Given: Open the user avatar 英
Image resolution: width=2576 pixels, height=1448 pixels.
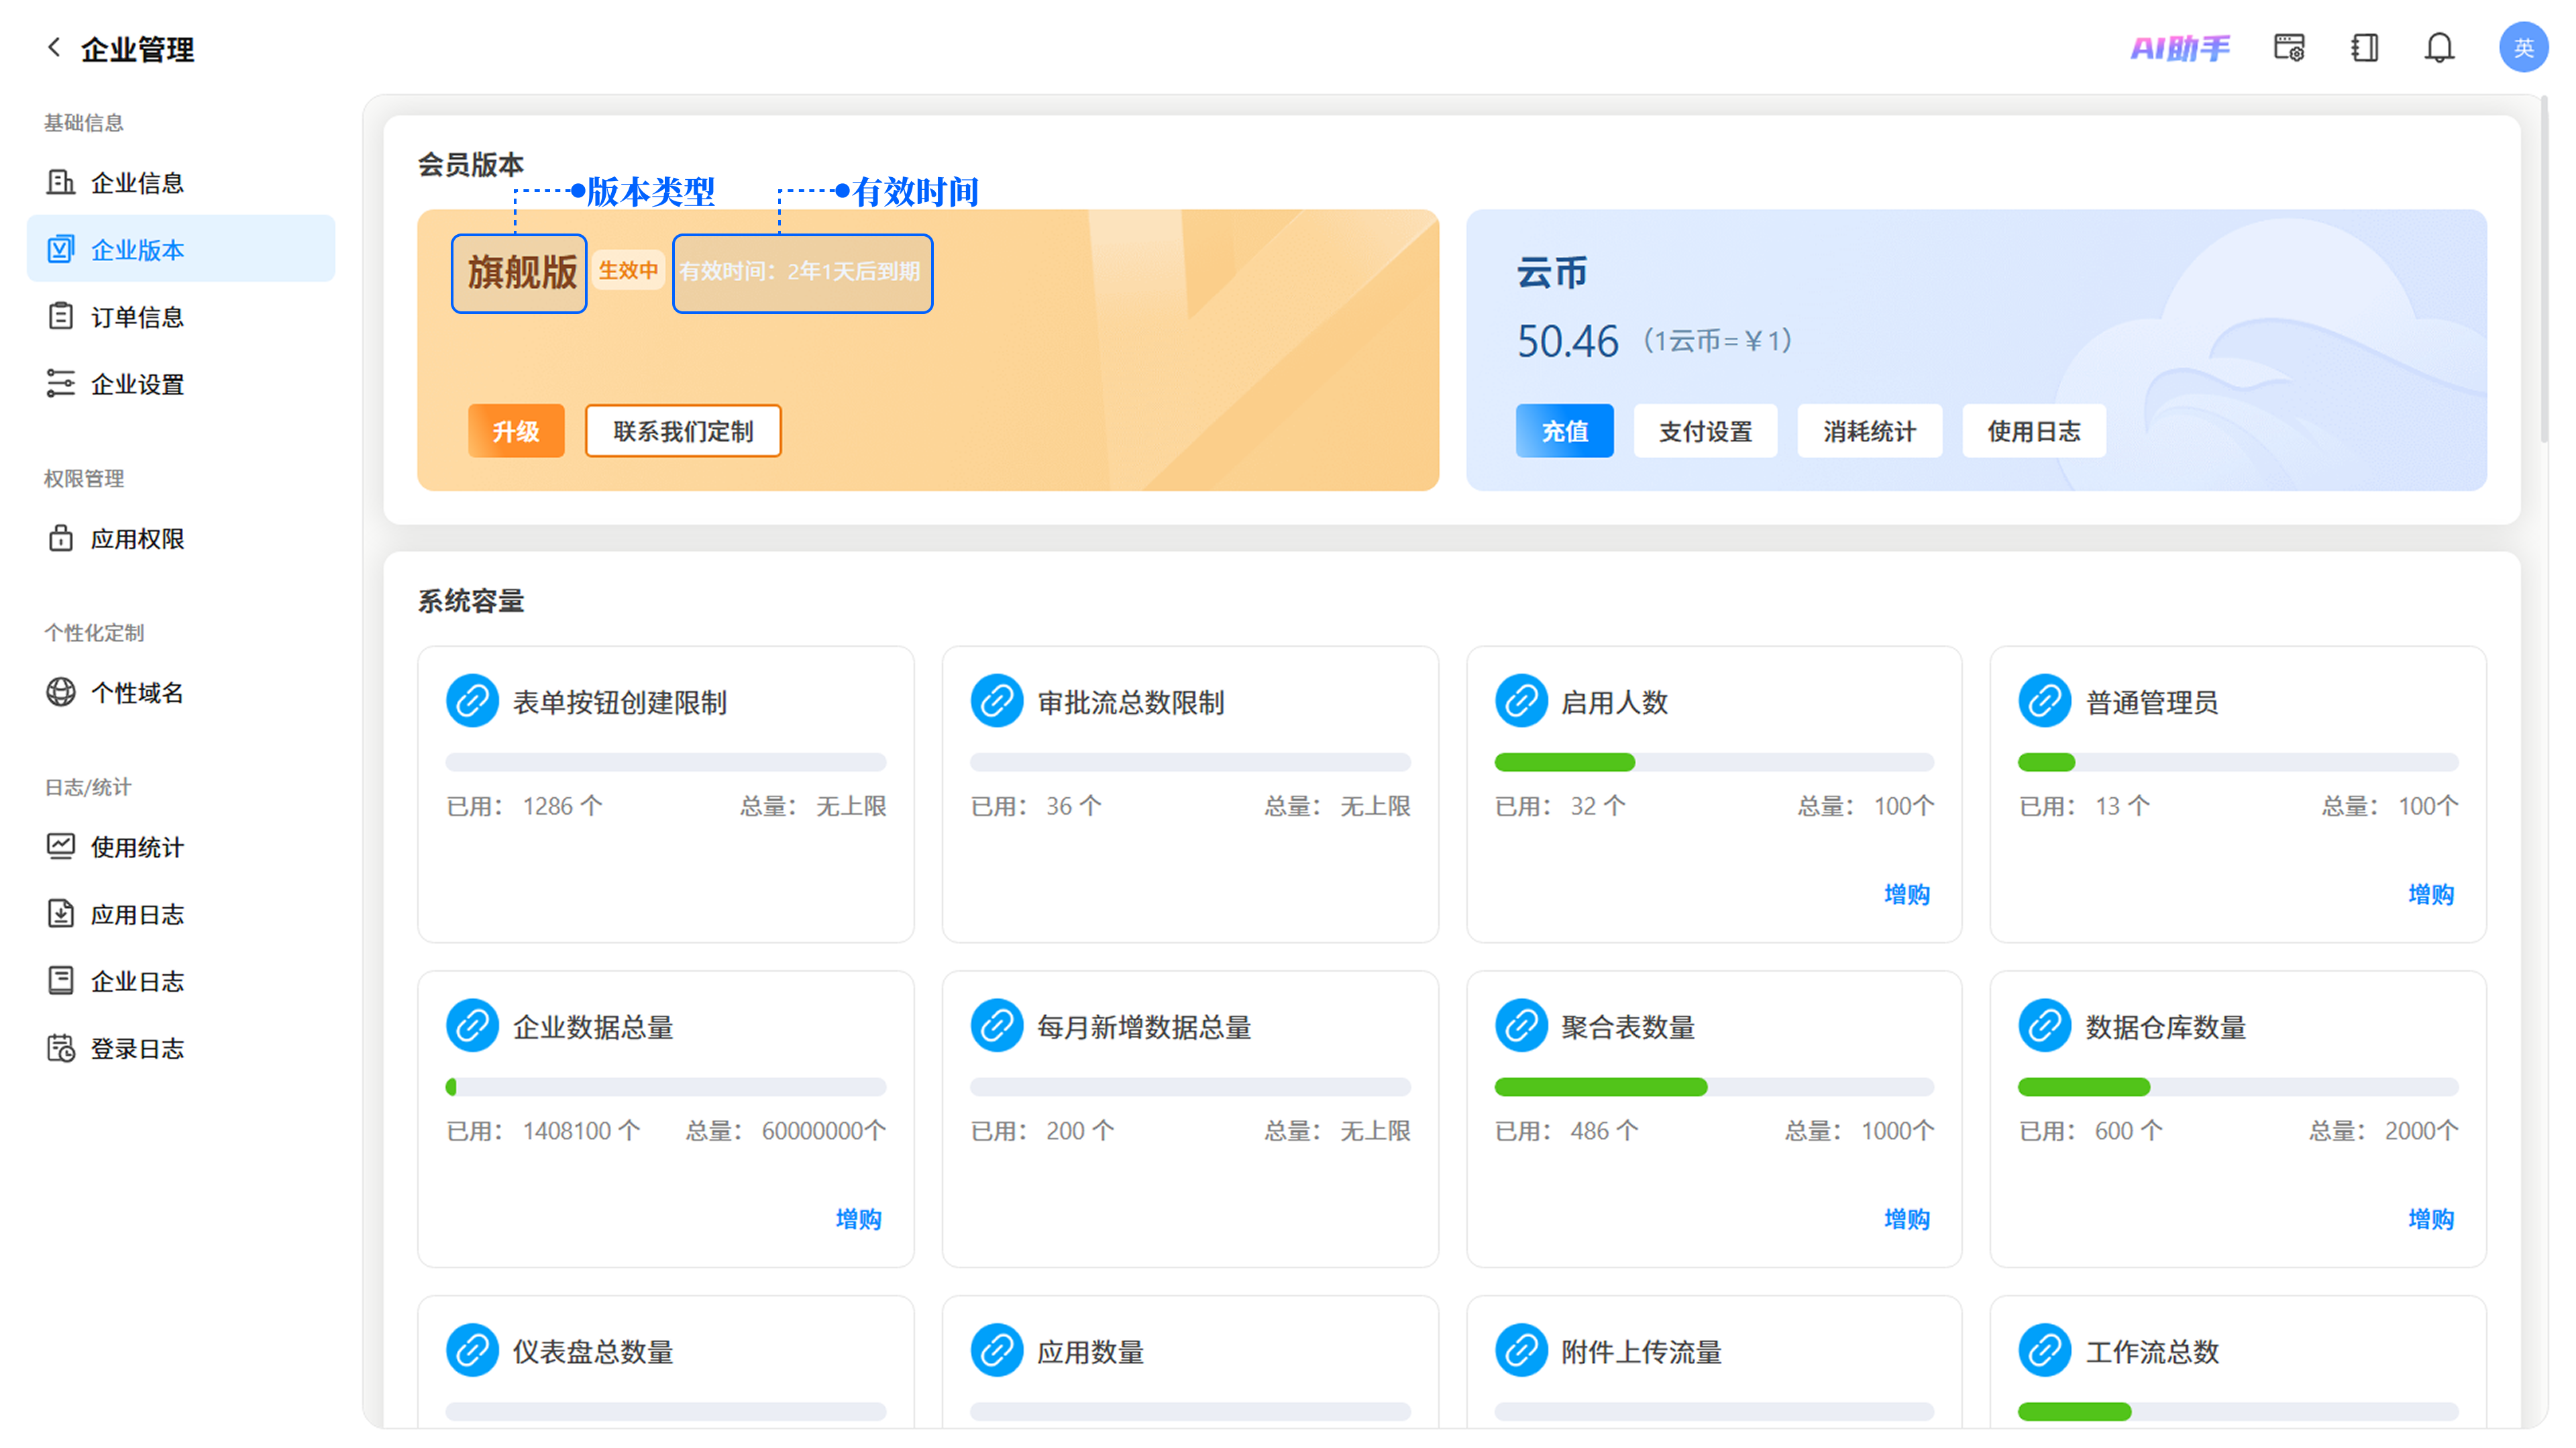Looking at the screenshot, I should tap(2523, 47).
